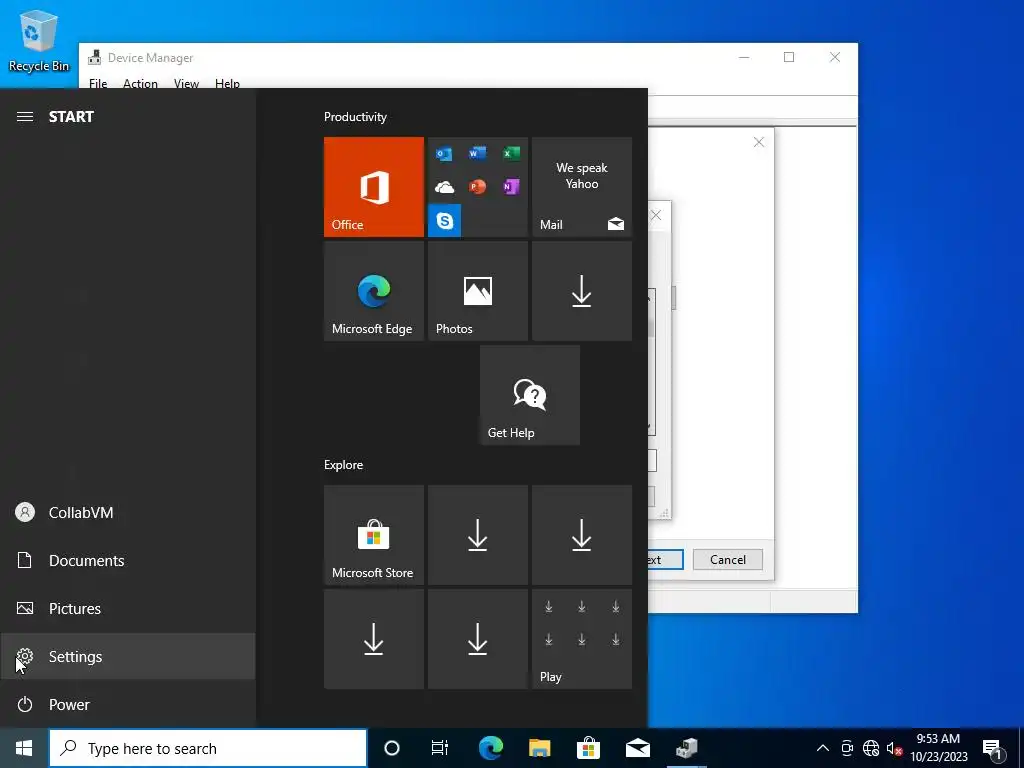1024x768 pixels.
Task: Open OneDrive from the Office apps folder tile
Action: [x=444, y=187]
